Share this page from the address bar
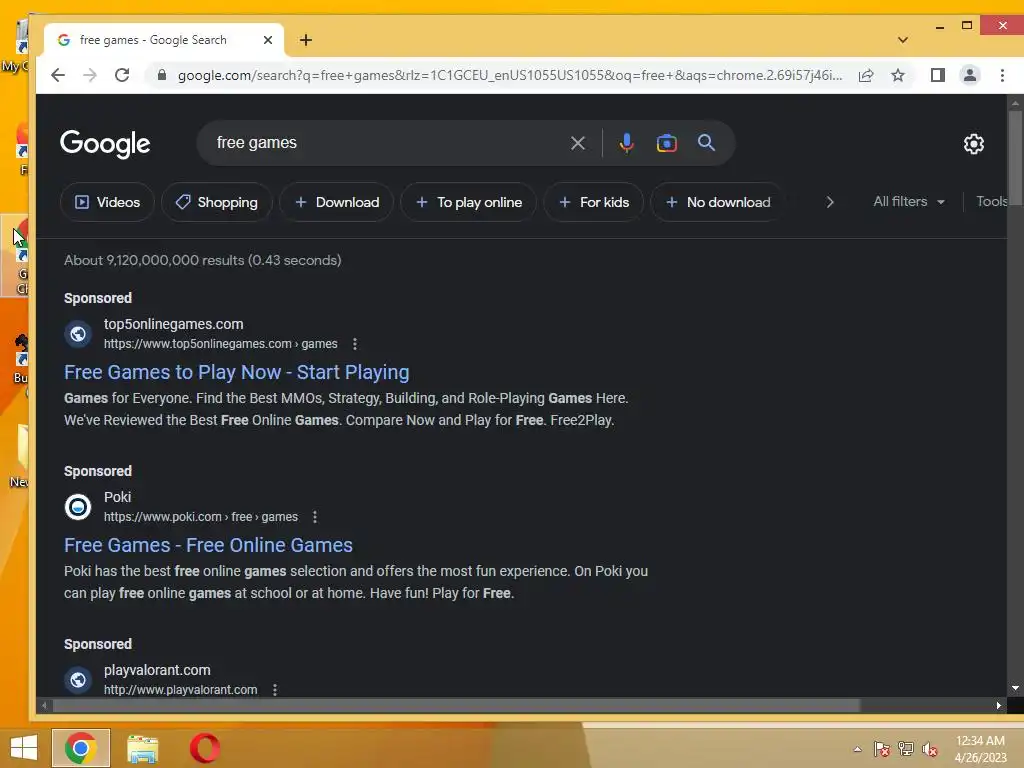The height and width of the screenshot is (768, 1024). [x=866, y=75]
